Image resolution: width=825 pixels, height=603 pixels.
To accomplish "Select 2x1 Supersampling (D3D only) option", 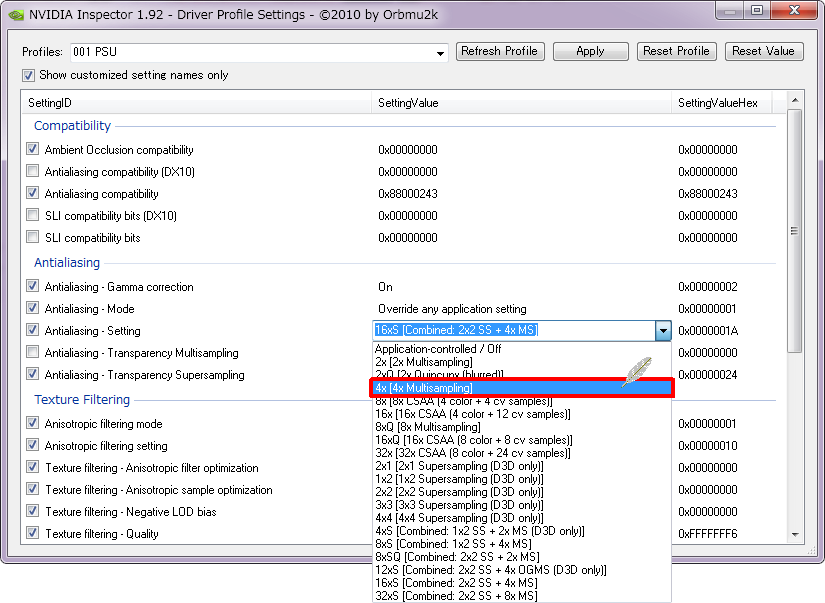I will click(x=521, y=466).
